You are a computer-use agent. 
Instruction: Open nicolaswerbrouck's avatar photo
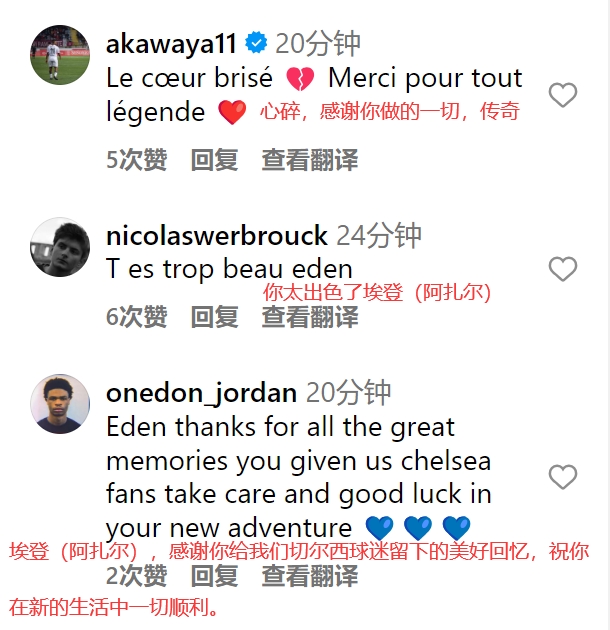[x=60, y=247]
